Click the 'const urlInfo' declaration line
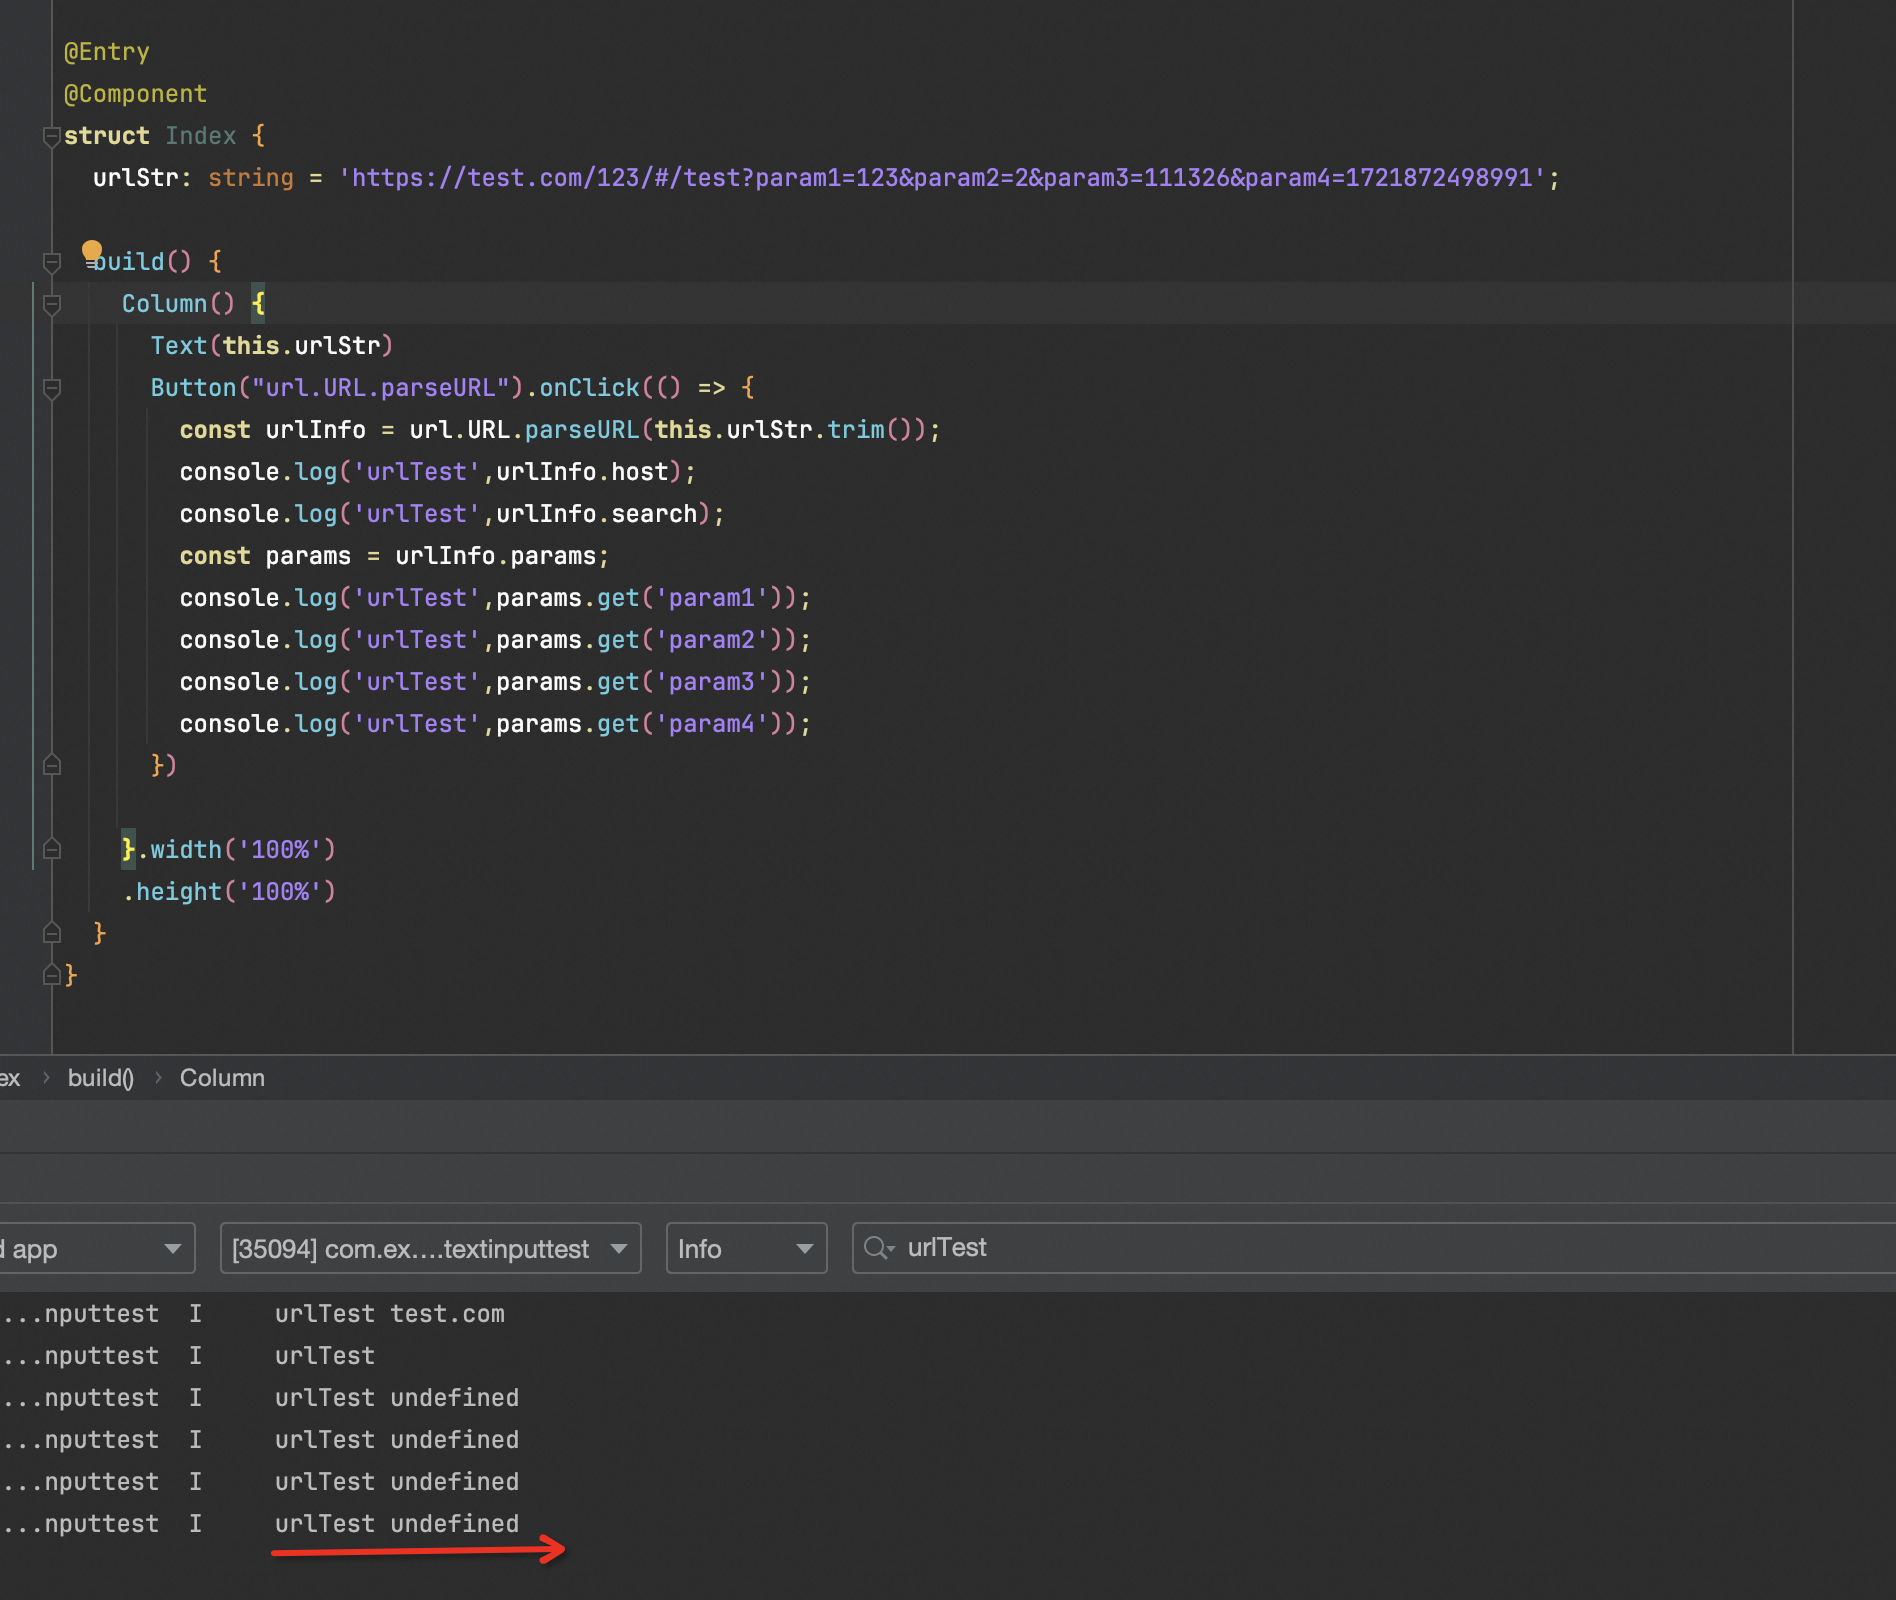 click(560, 430)
